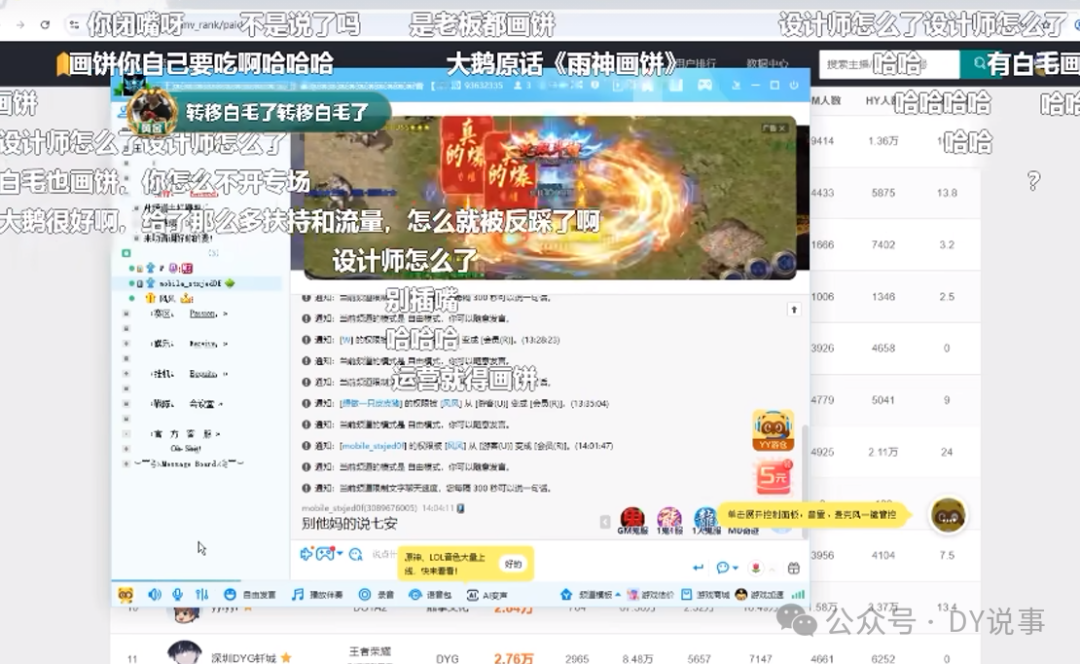Open the audio mixer equalizer icon
The height and width of the screenshot is (664, 1080).
point(202,594)
